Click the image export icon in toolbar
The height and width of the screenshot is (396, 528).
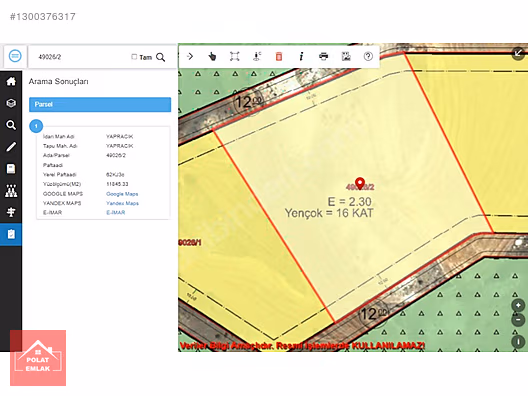point(346,56)
